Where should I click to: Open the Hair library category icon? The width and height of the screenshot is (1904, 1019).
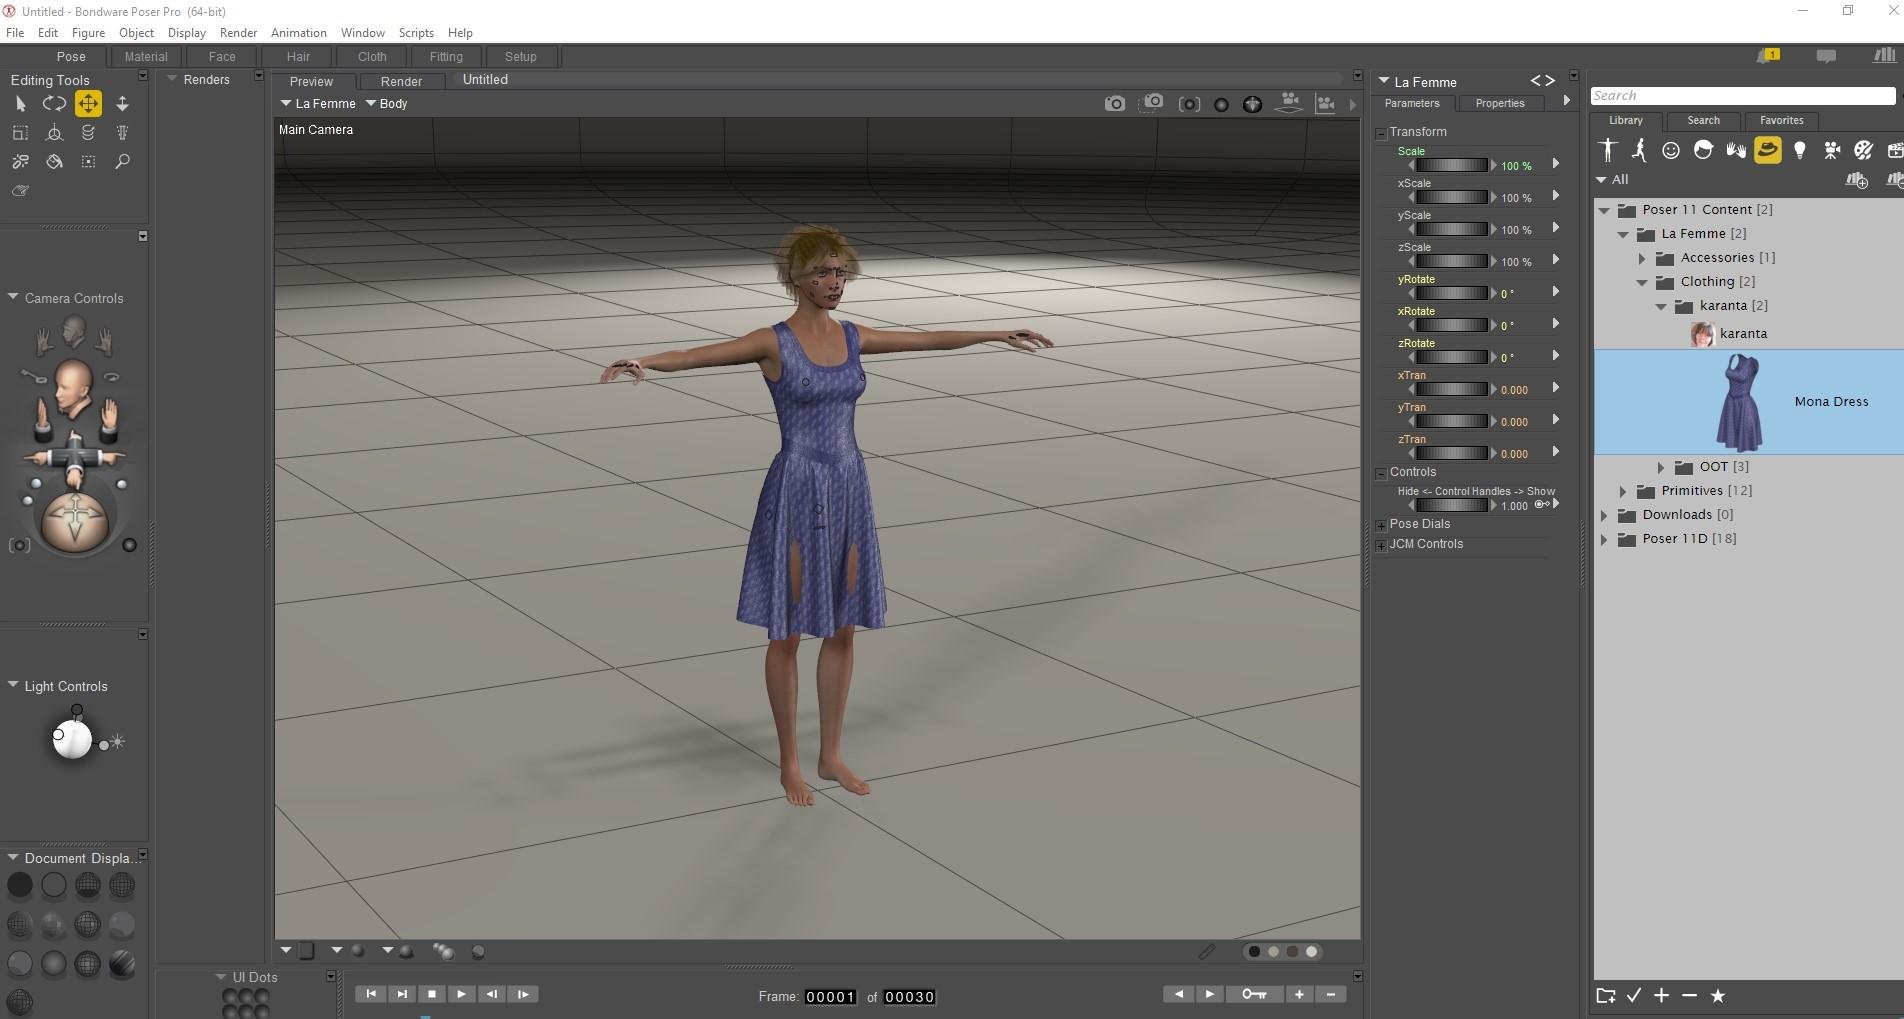[1703, 150]
